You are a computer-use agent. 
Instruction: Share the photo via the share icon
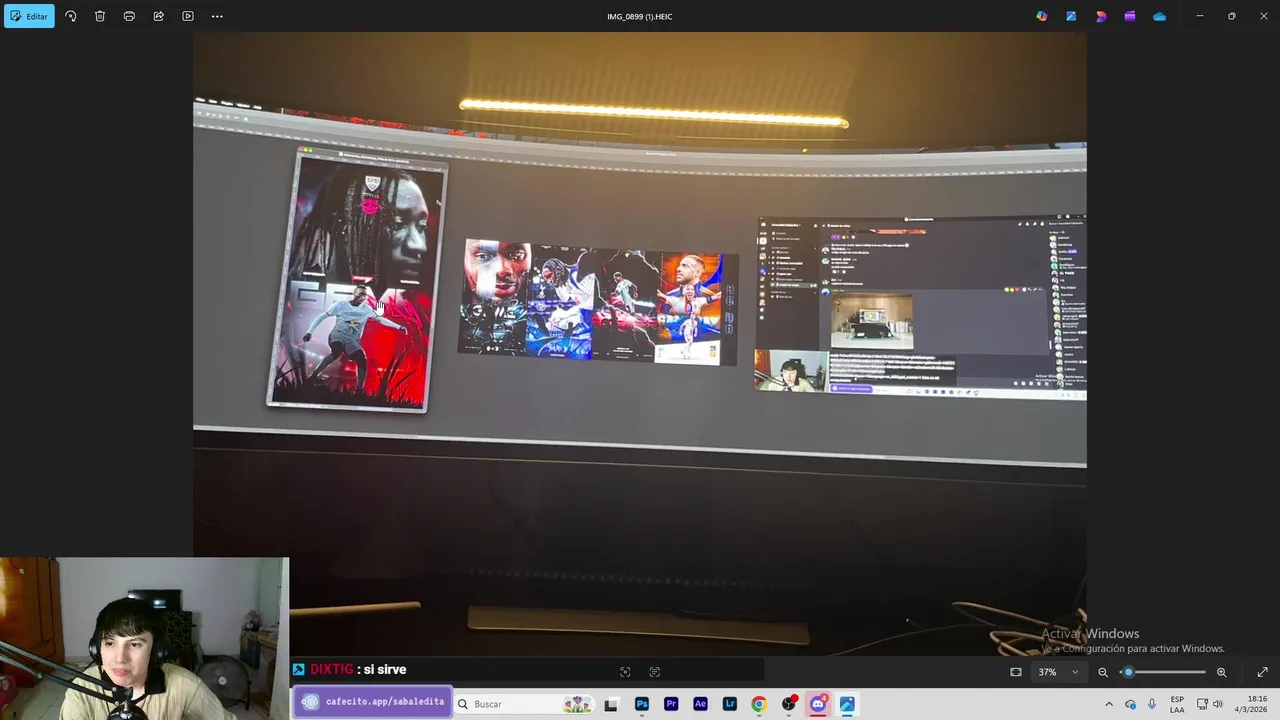[158, 16]
